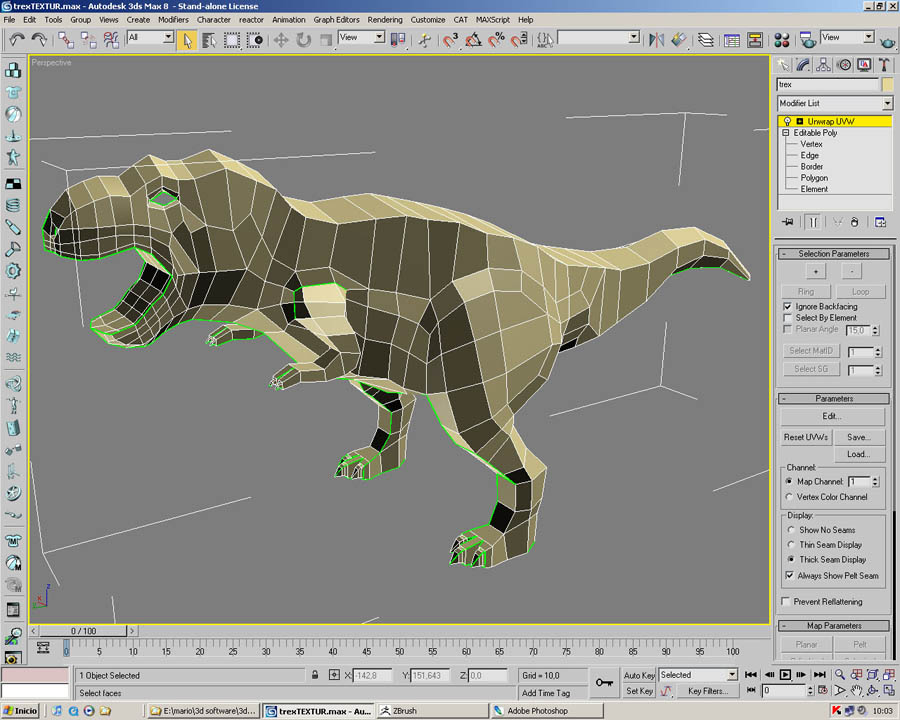Screen dimensions: 900x720
Task: Open the Align tool
Action: click(679, 40)
